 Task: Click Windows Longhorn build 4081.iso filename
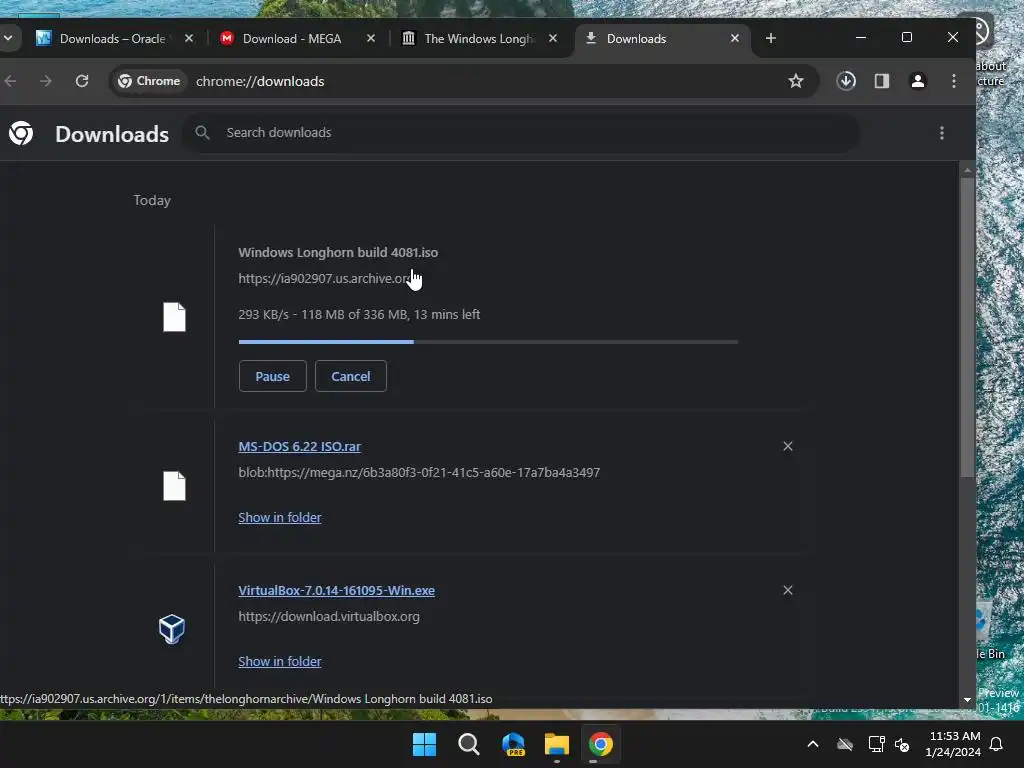[338, 253]
